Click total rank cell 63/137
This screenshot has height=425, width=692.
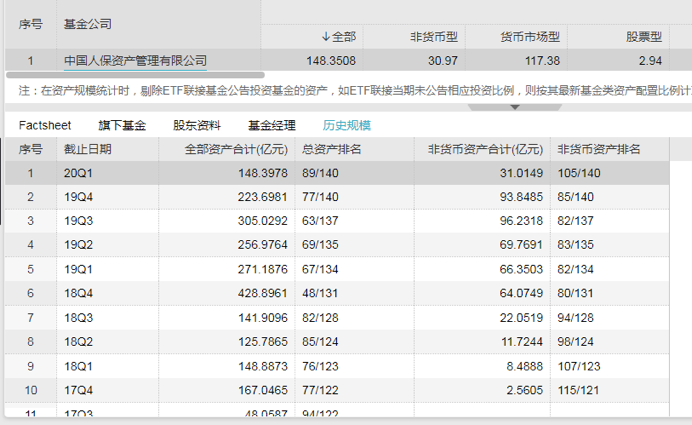[320, 221]
